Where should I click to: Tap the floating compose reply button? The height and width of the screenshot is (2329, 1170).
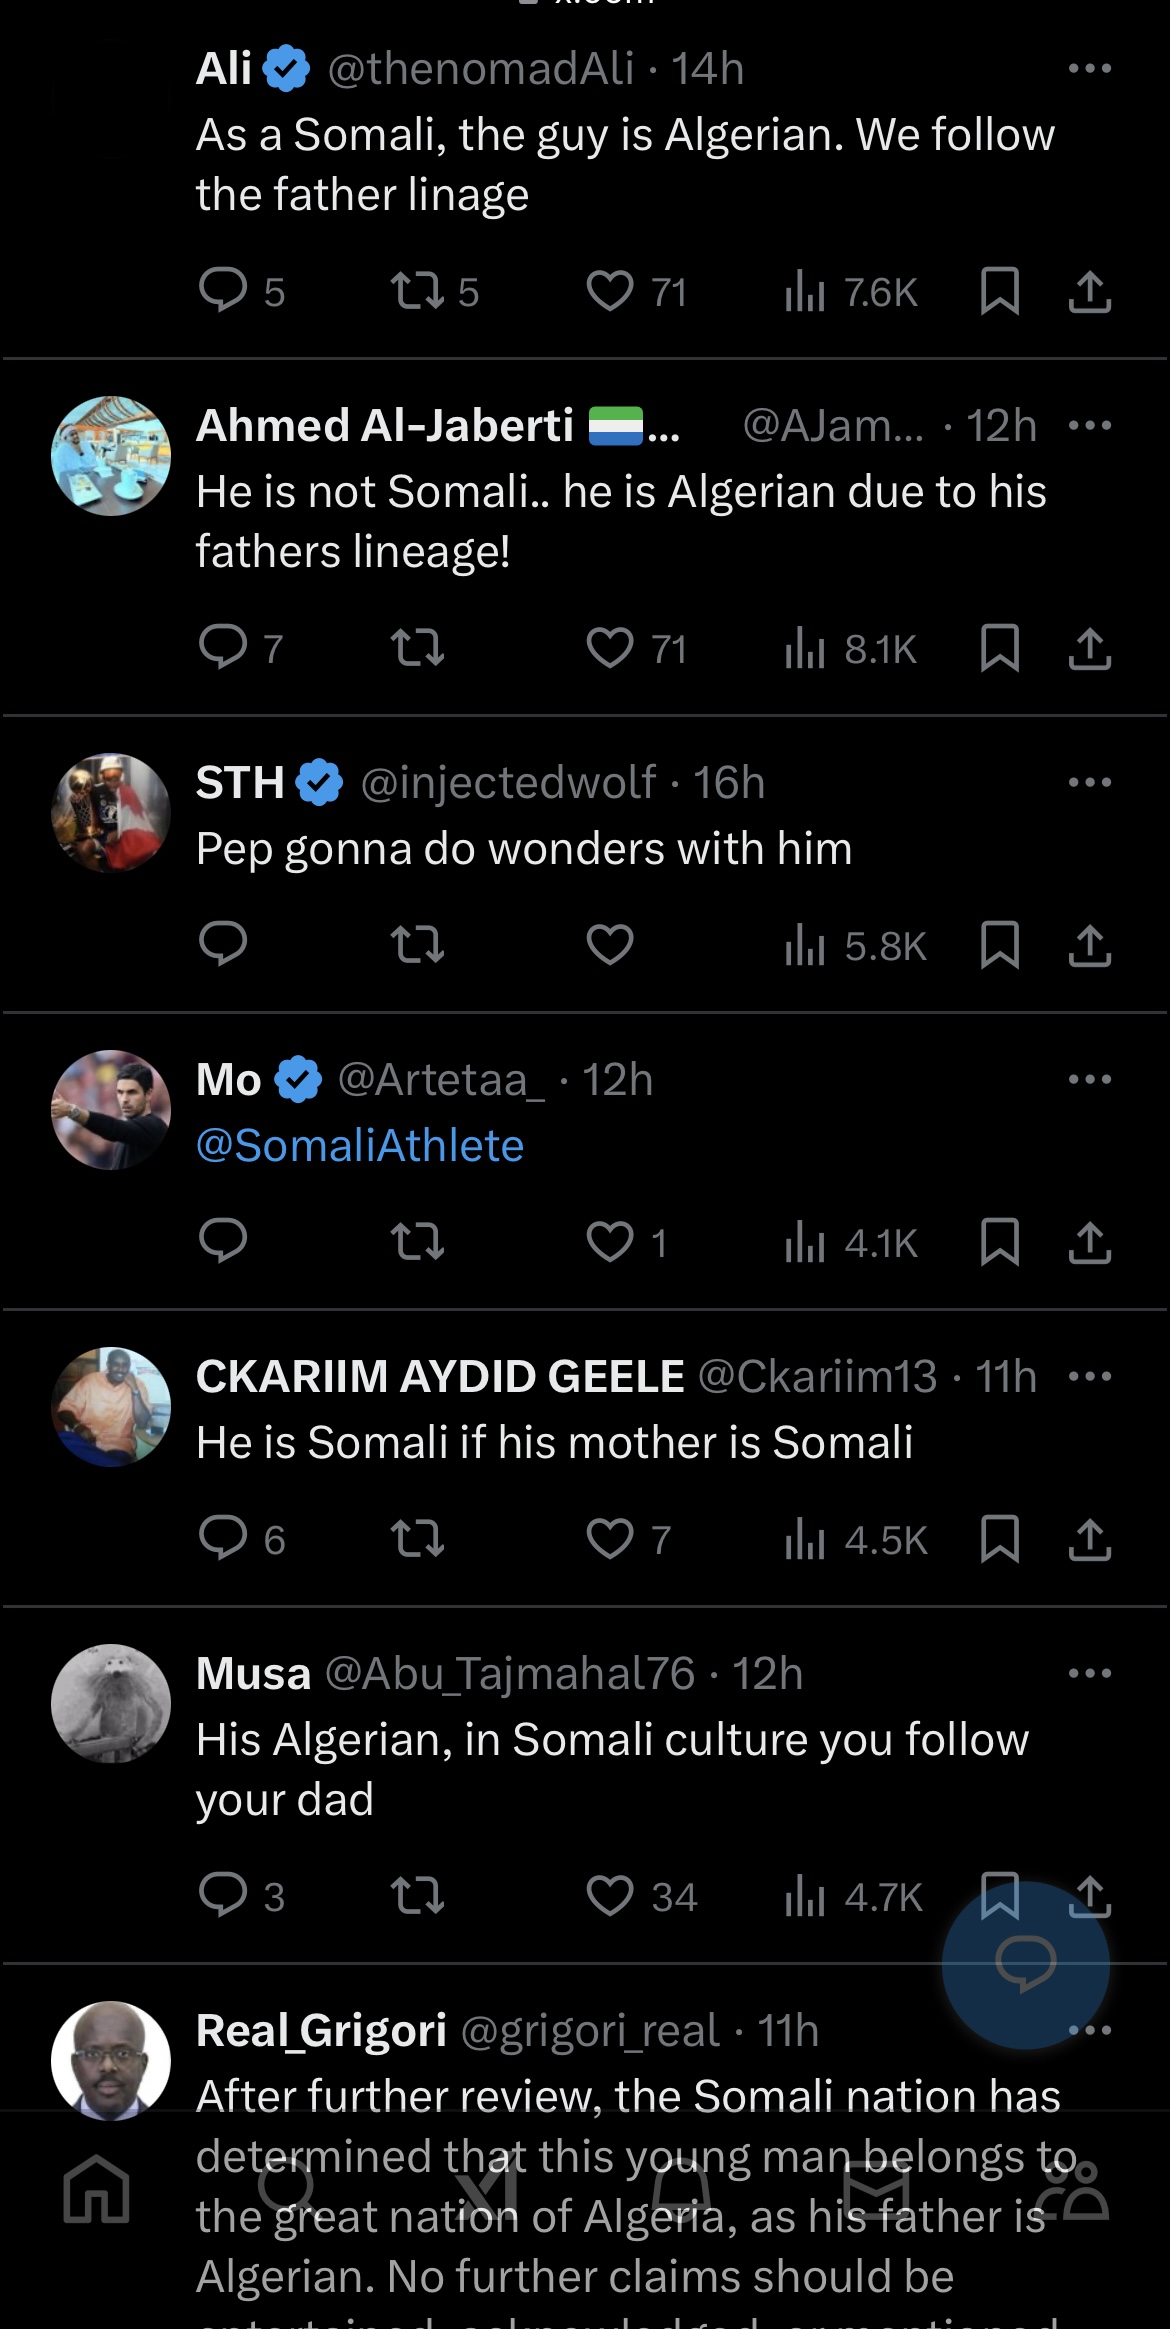pyautogui.click(x=1025, y=1965)
